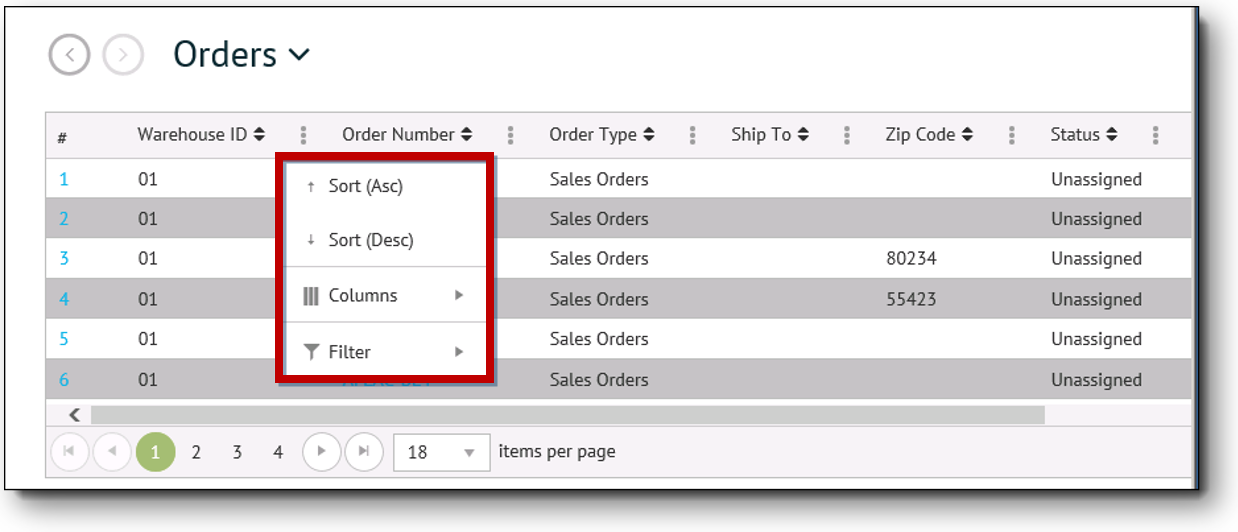Jump to the last page of results
Screen dimensions: 1238x532
[364, 452]
